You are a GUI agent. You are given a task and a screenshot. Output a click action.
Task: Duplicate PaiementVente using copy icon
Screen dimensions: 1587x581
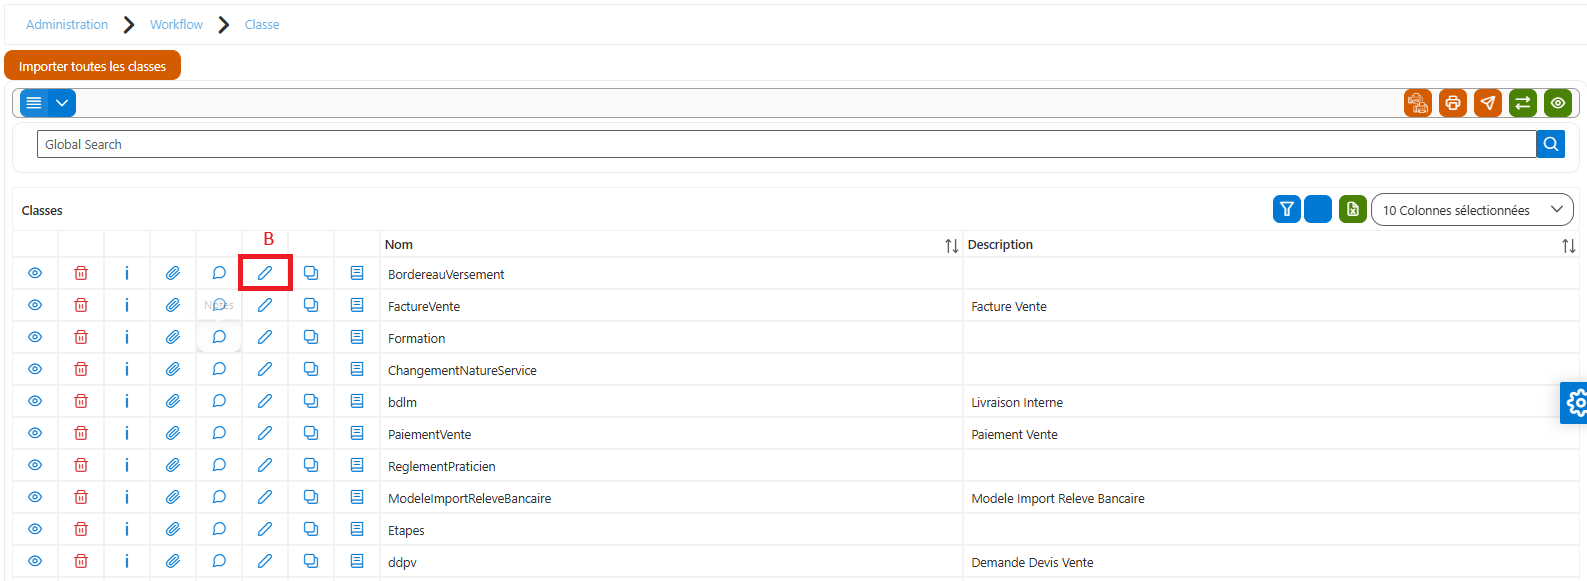tap(311, 433)
